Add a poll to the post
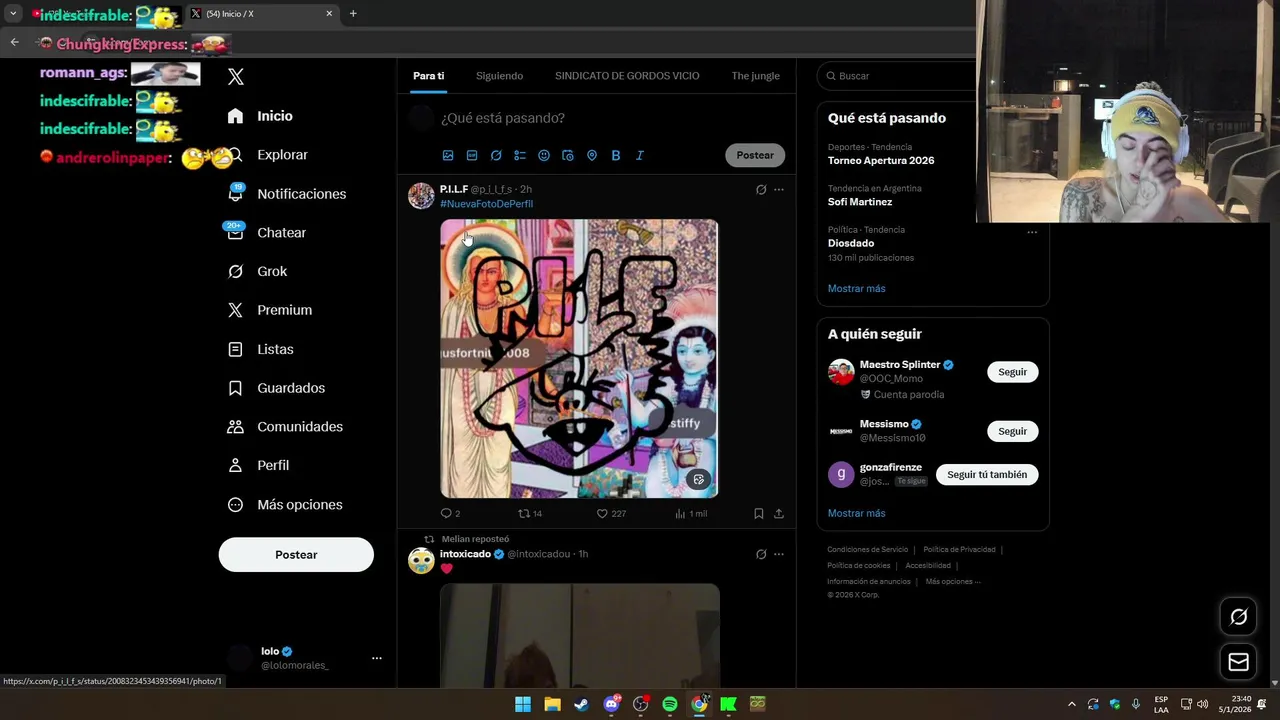This screenshot has width=1280, height=720. pos(520,155)
